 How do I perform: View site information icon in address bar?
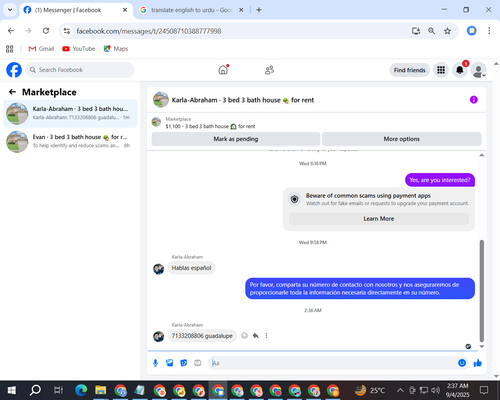pyautogui.click(x=67, y=31)
